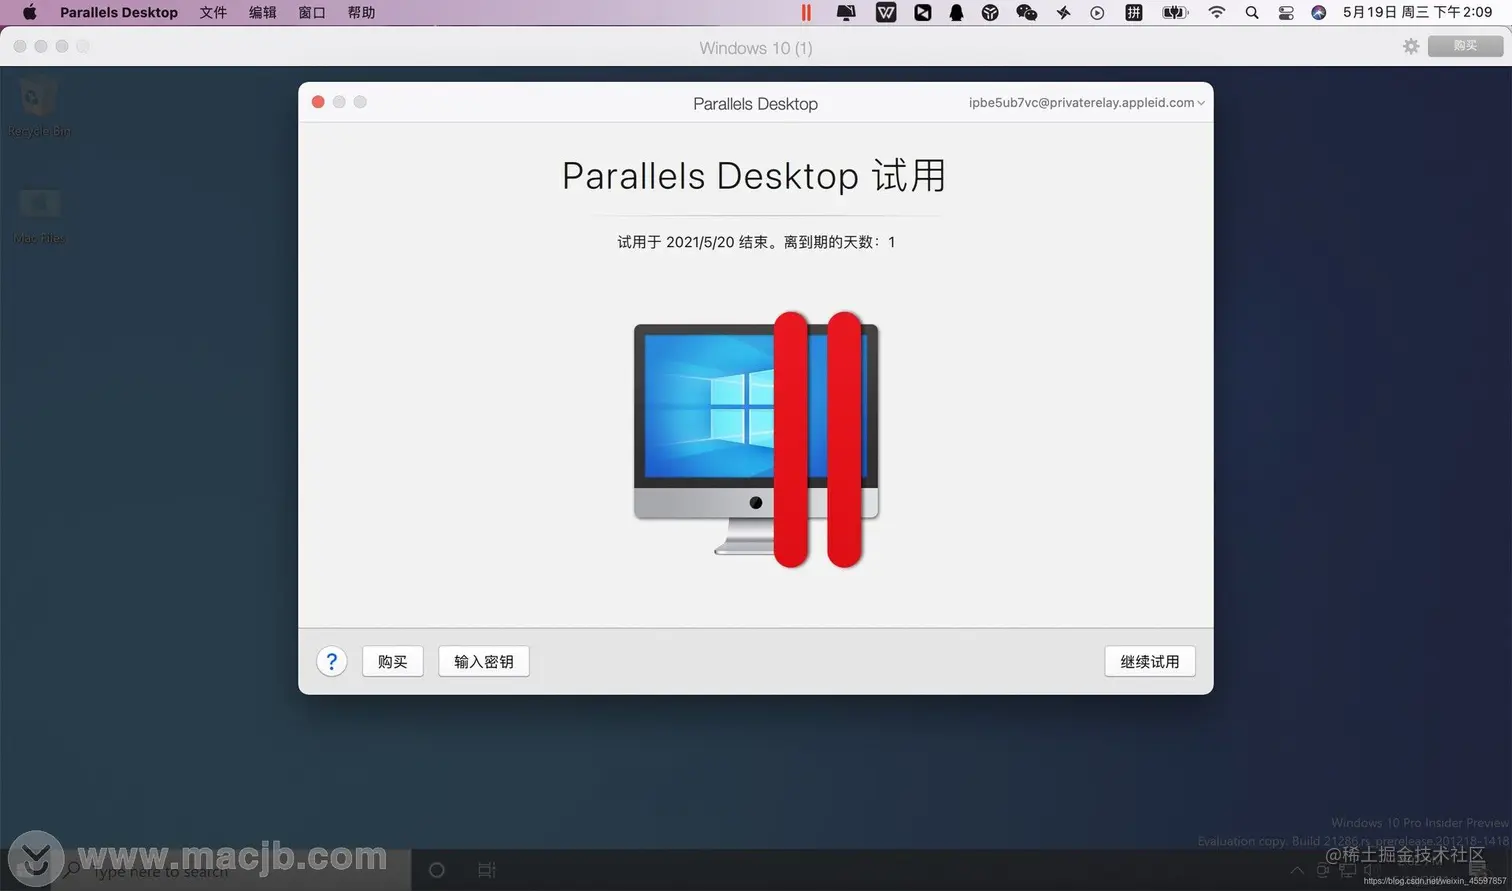Click the black arrow app menu bar icon
This screenshot has width=1512, height=891.
(x=922, y=13)
